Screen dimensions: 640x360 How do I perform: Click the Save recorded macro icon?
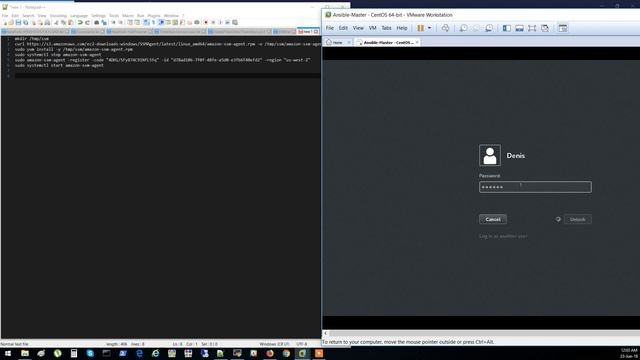coord(235,22)
